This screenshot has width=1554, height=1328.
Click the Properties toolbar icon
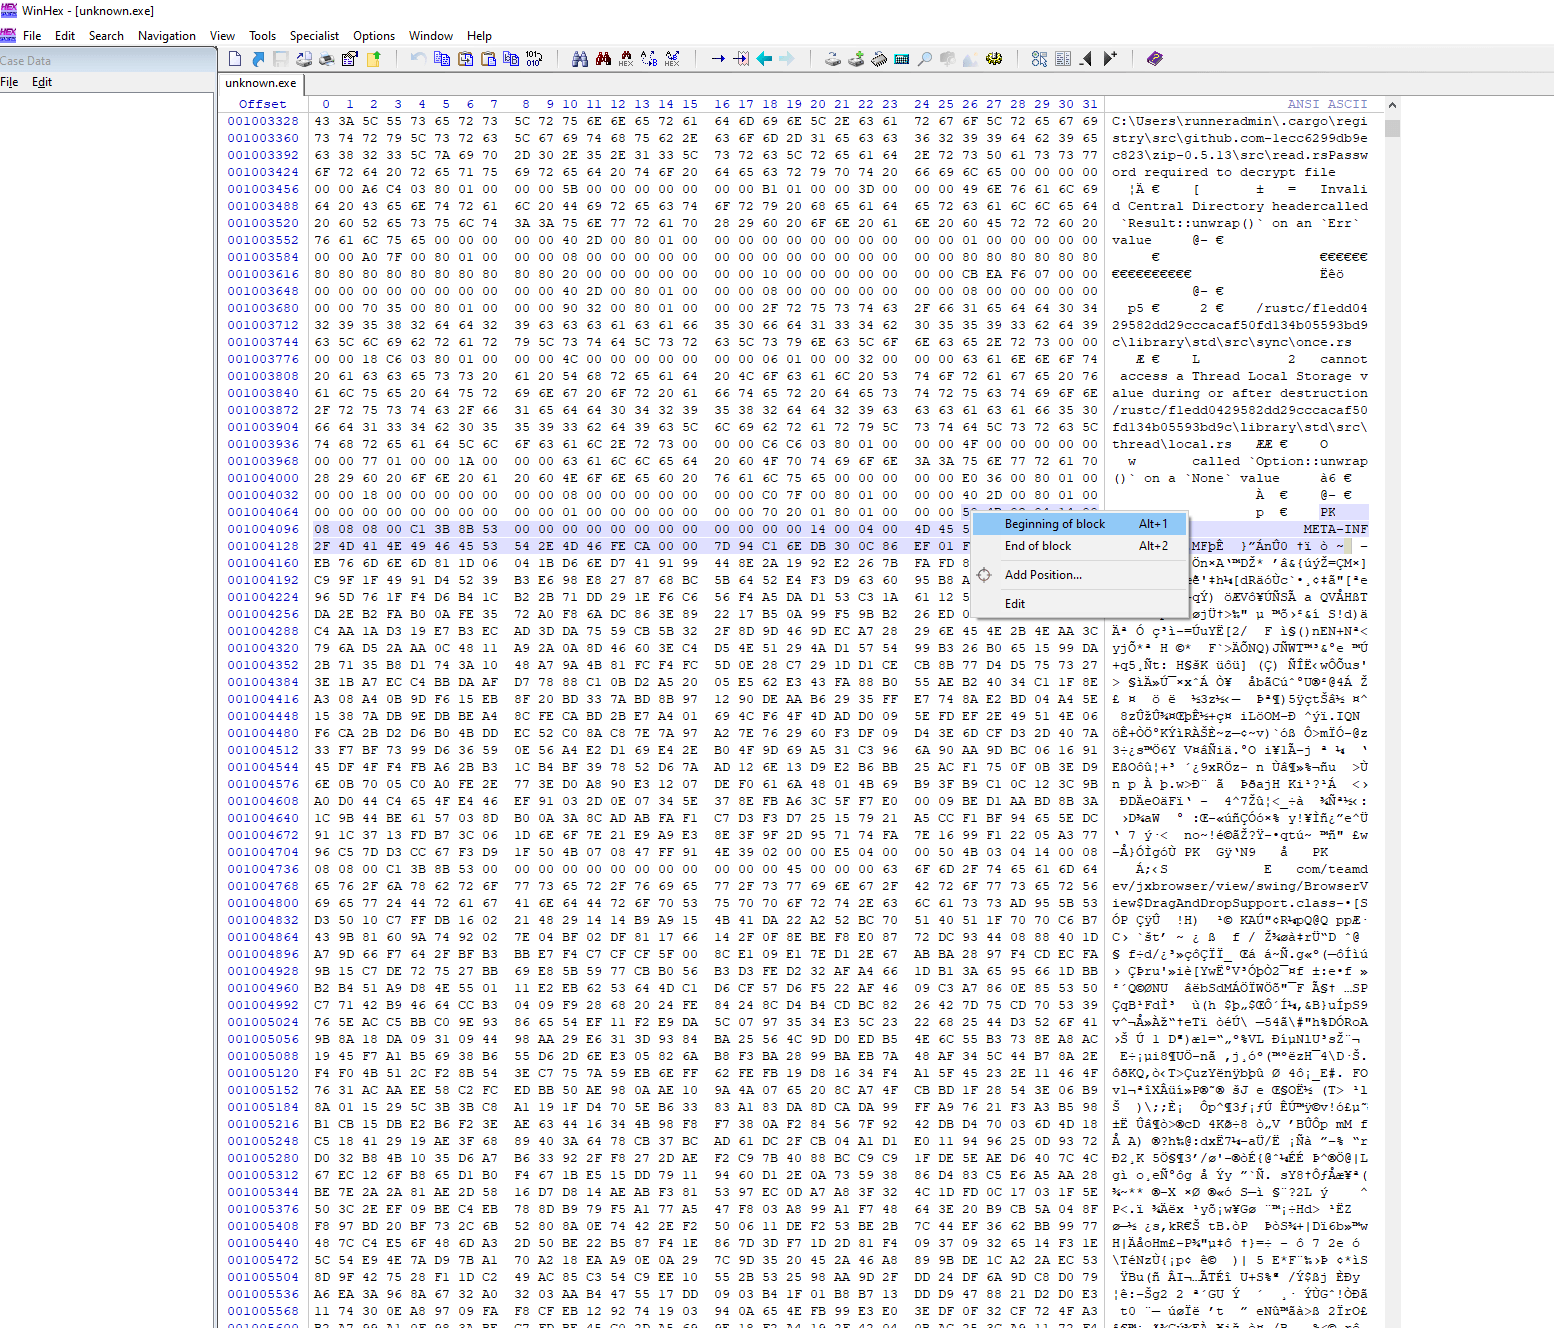click(350, 59)
